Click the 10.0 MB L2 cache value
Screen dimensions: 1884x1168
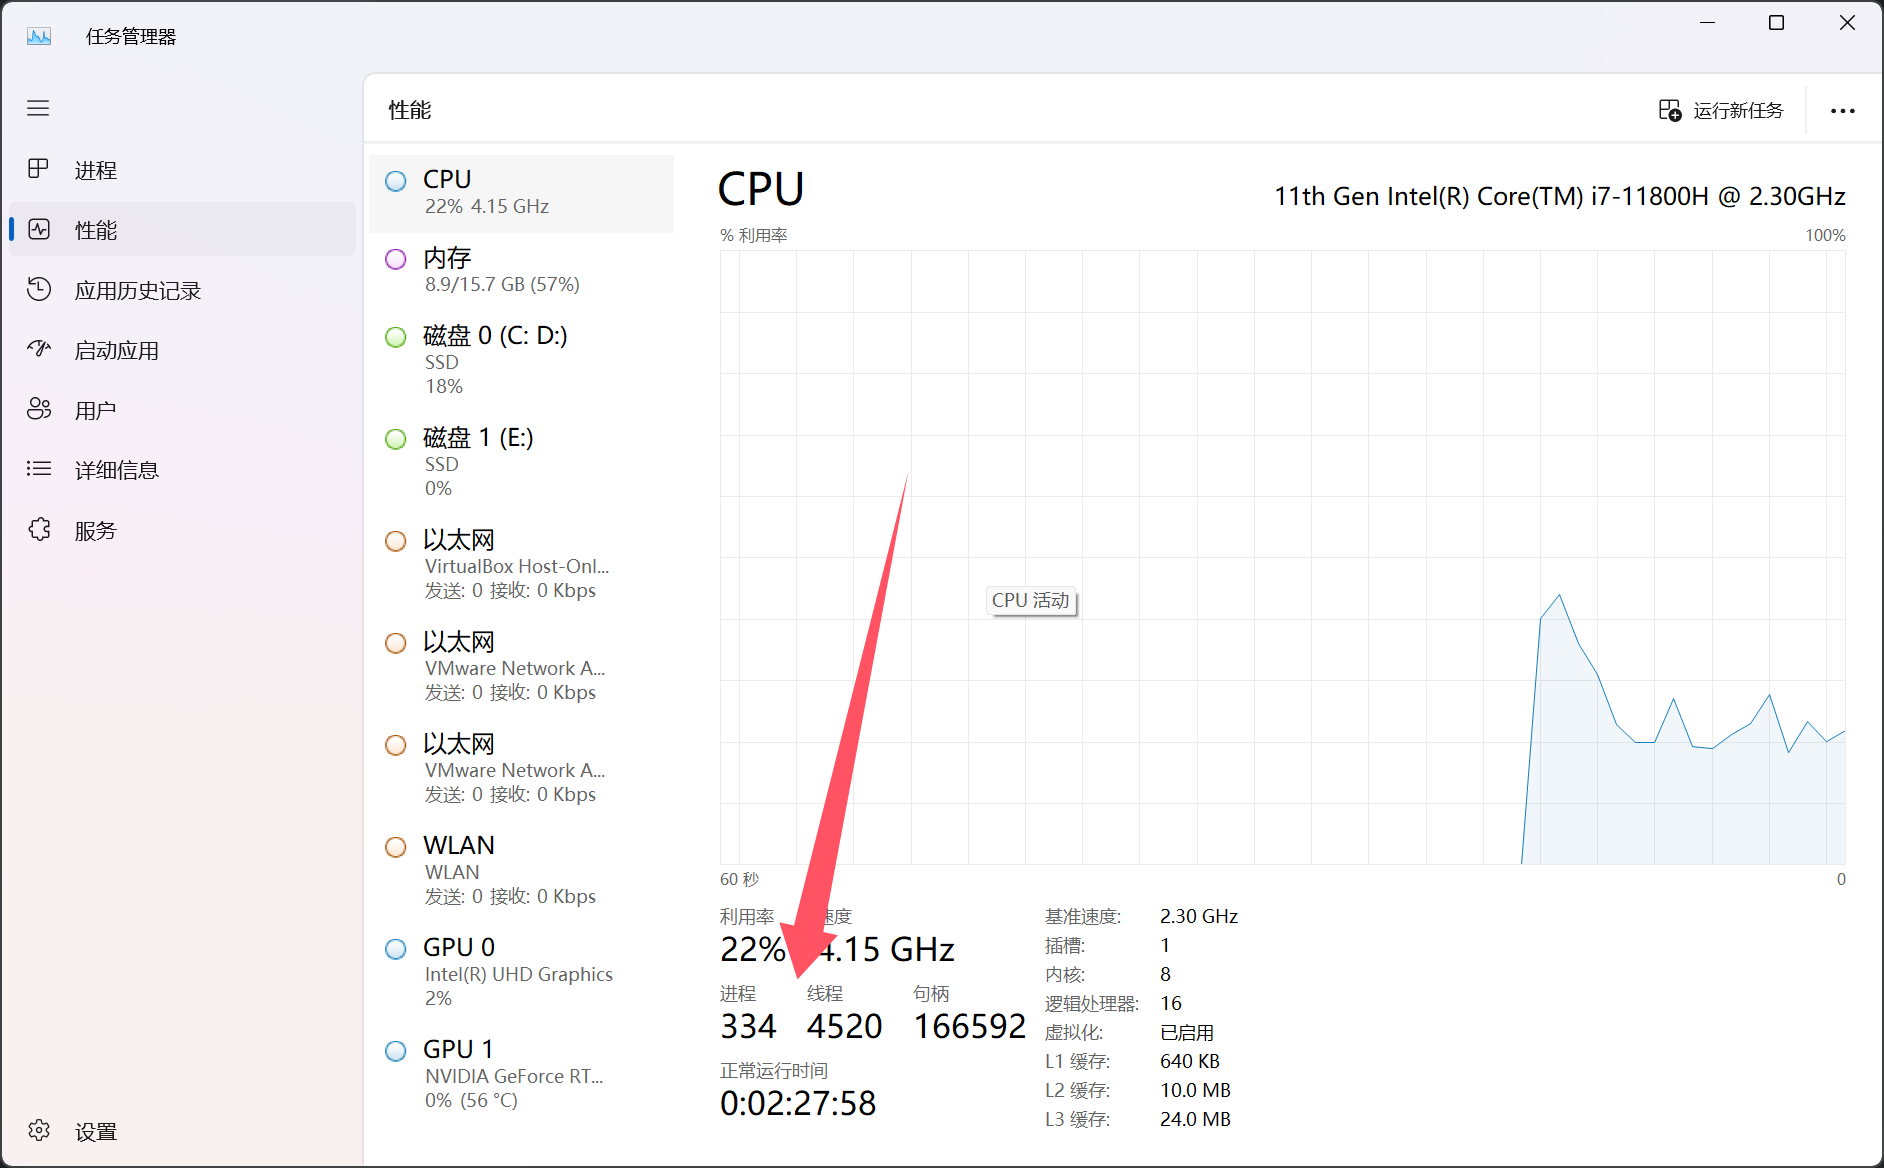1195,1090
